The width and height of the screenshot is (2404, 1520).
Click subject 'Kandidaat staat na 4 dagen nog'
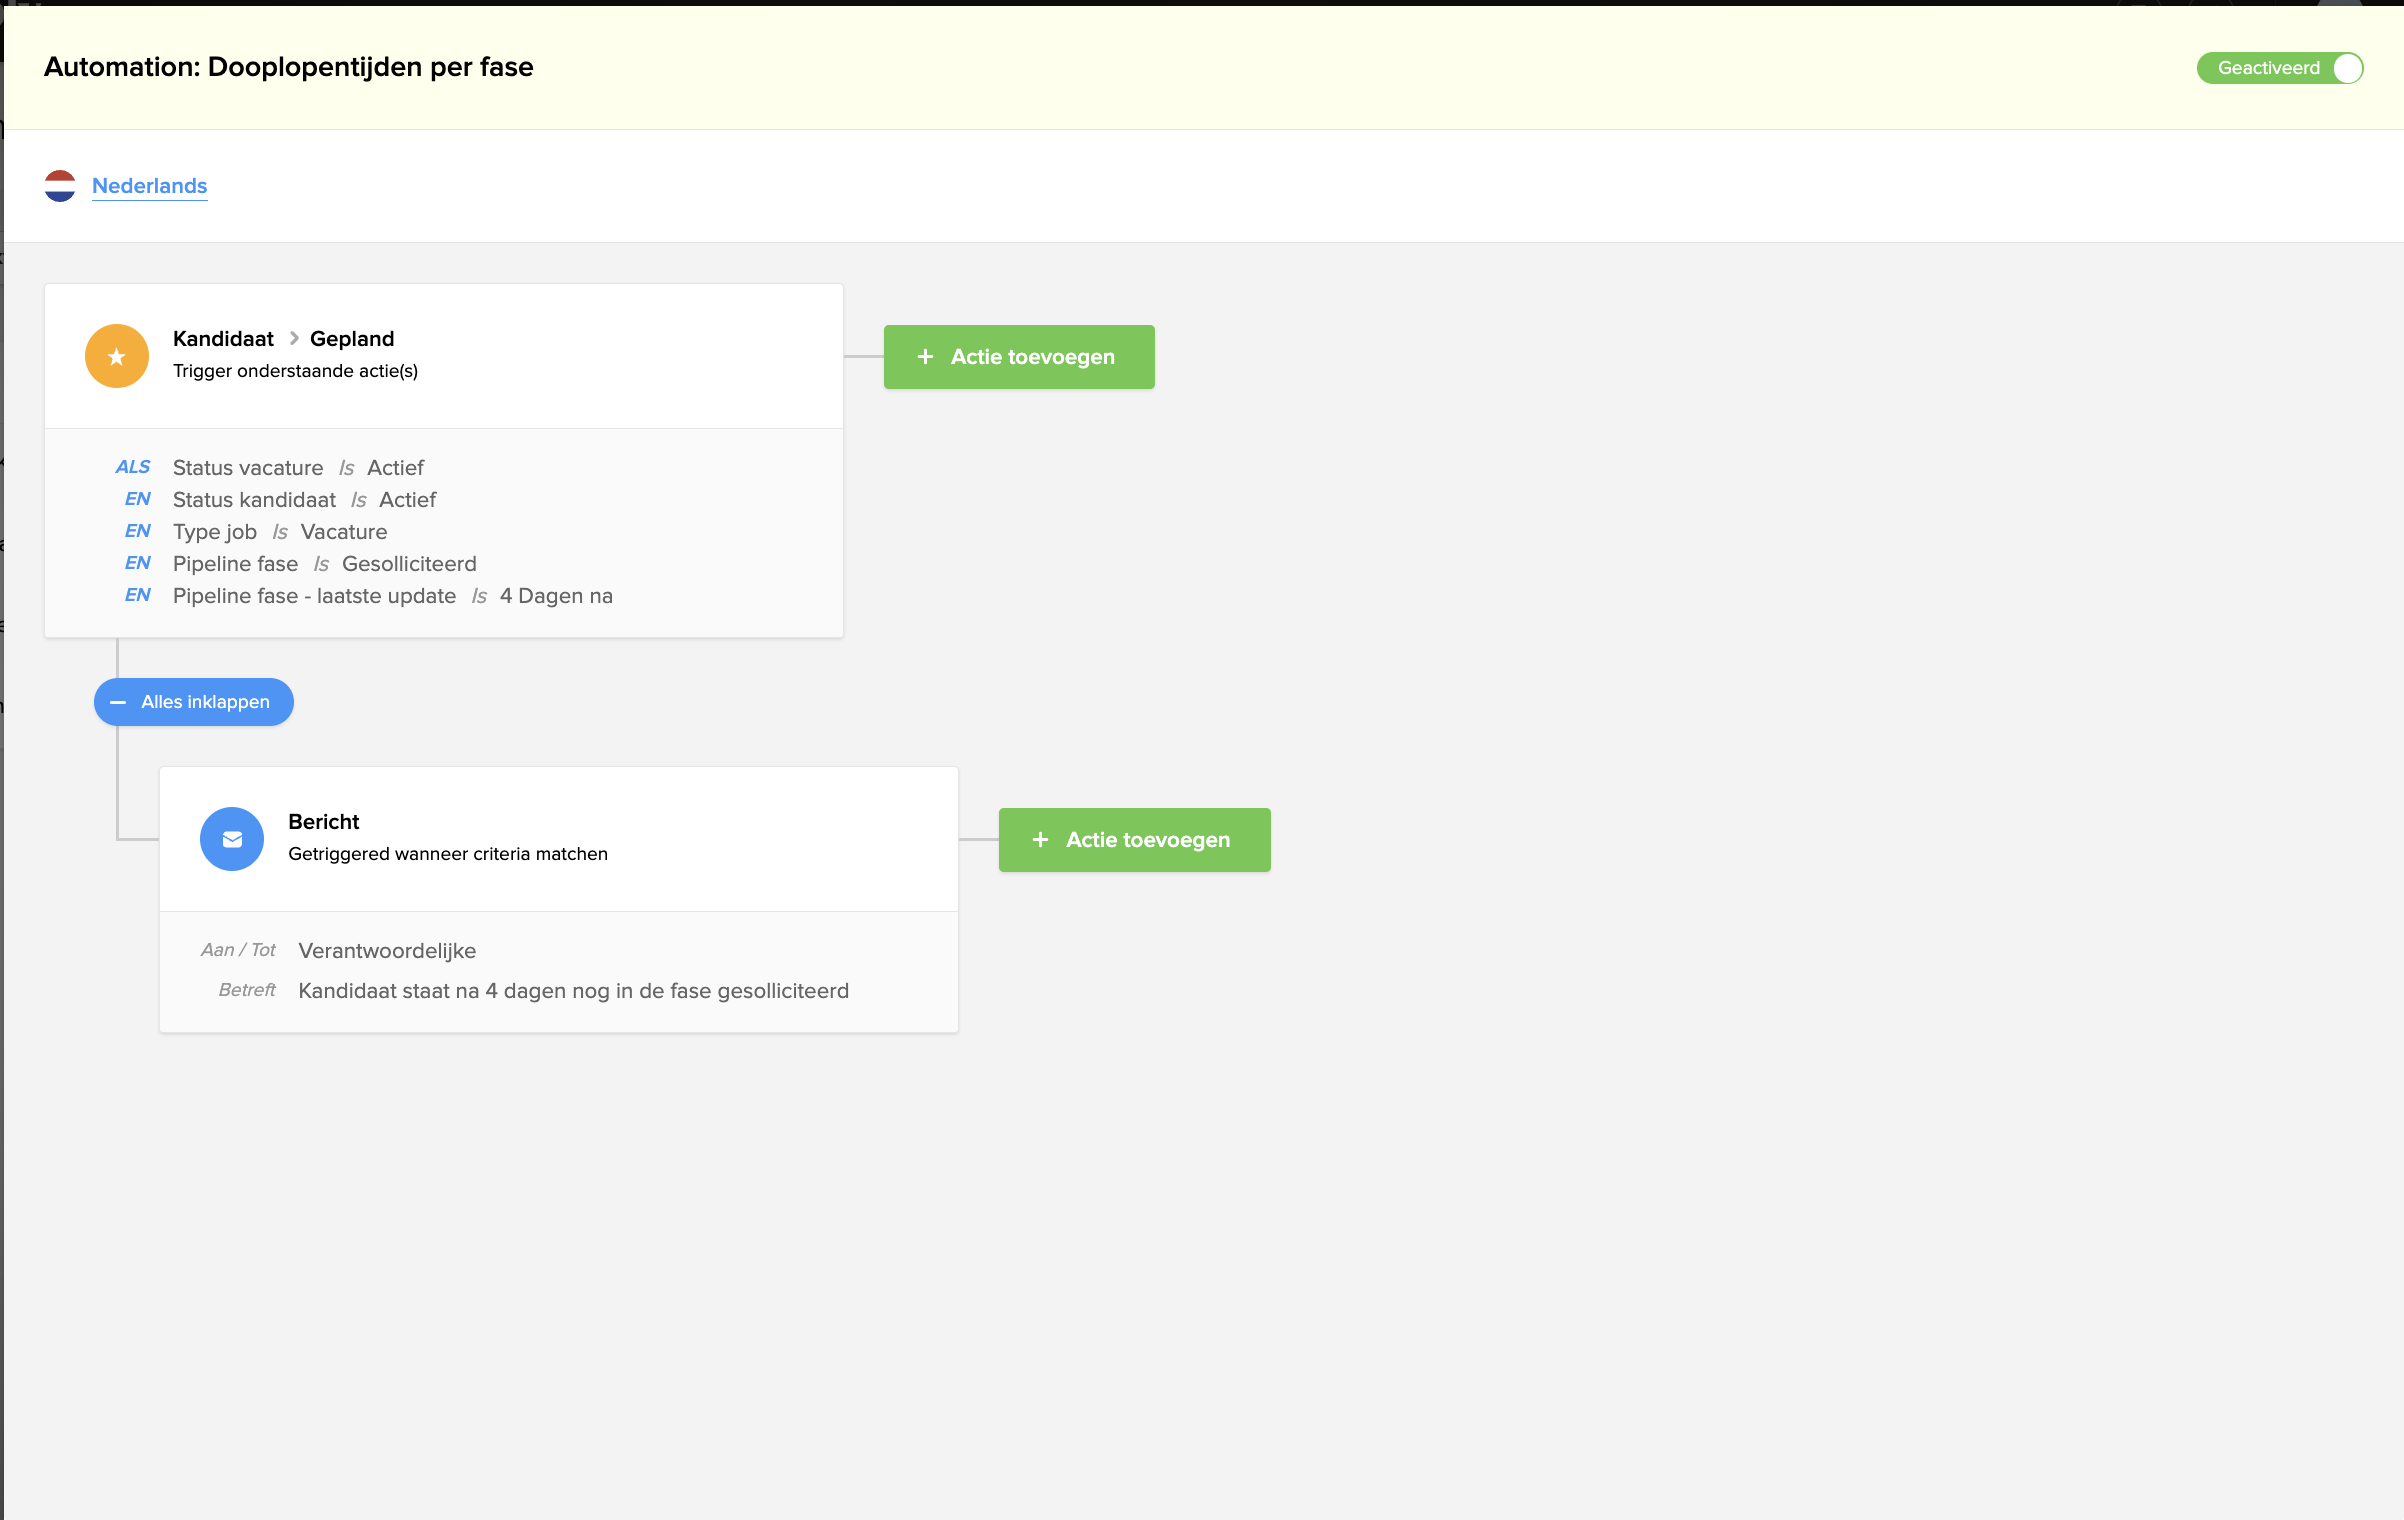click(x=574, y=991)
